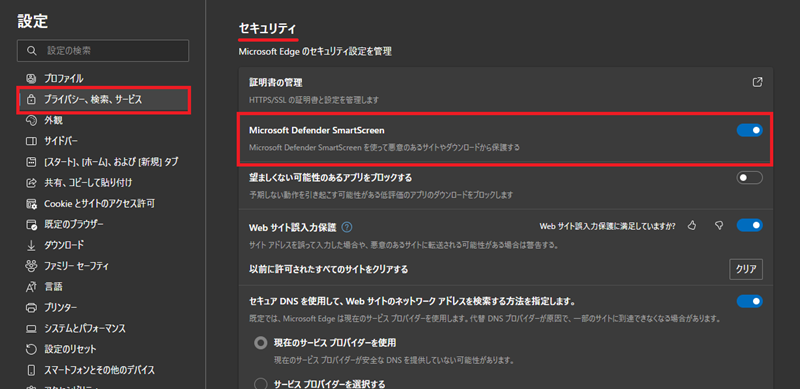The image size is (800, 389).
Task: Click the download arrow icon beside ダウンロード
Action: pos(32,245)
